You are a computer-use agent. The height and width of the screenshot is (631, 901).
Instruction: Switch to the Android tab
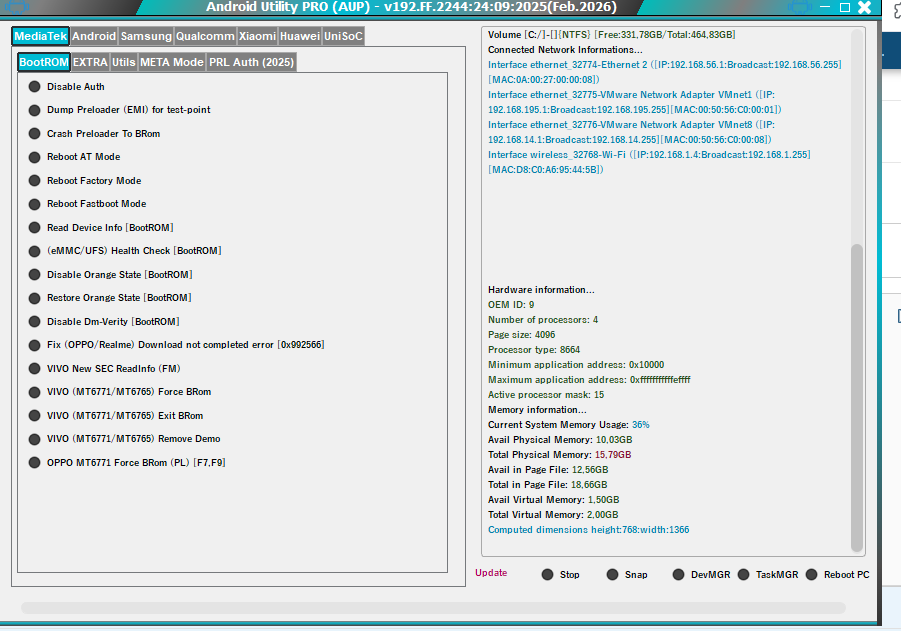(94, 36)
